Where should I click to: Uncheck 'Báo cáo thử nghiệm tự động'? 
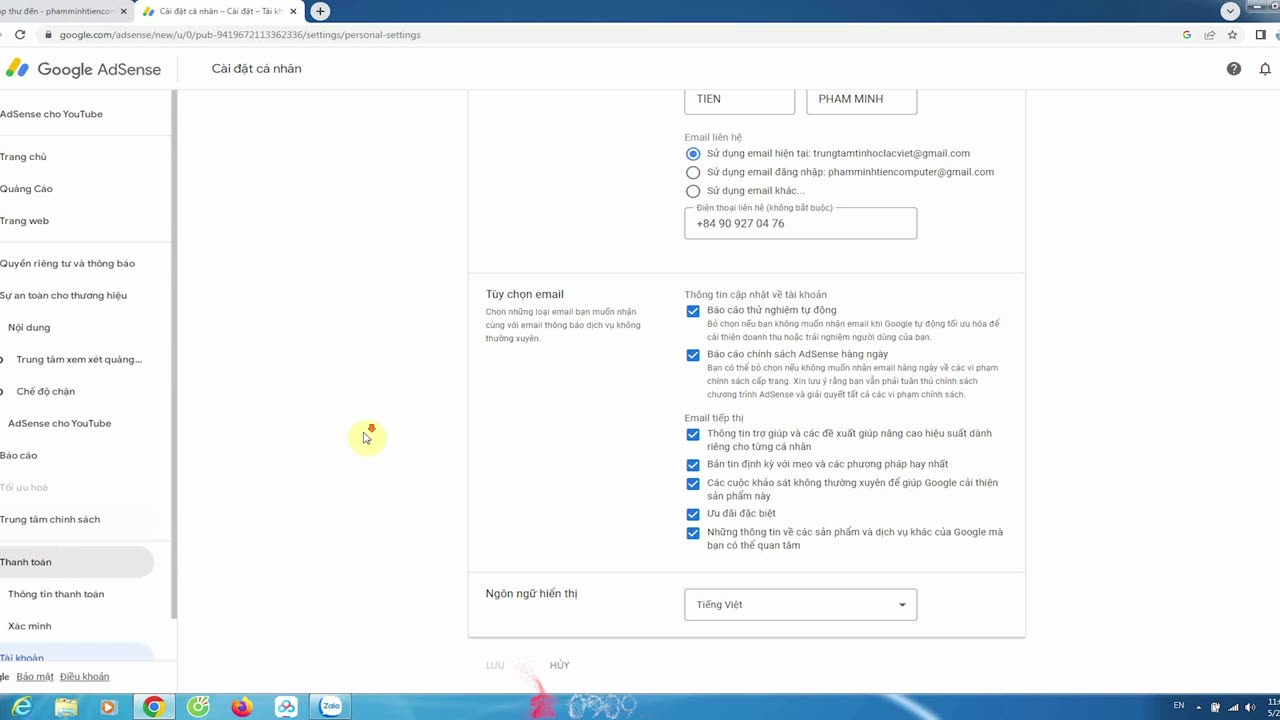[693, 311]
